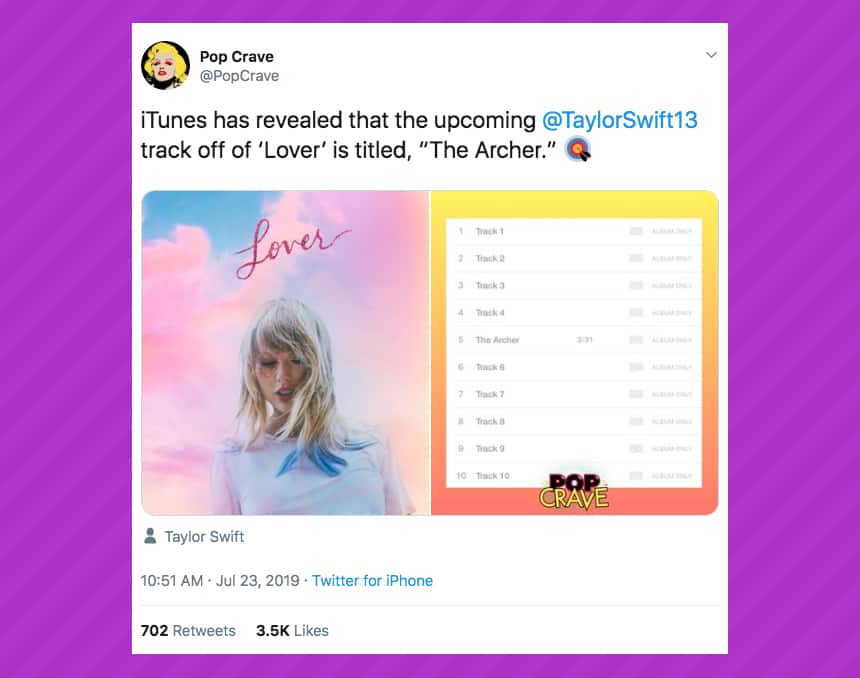
Task: Expand the tweet options chevron
Action: point(711,55)
